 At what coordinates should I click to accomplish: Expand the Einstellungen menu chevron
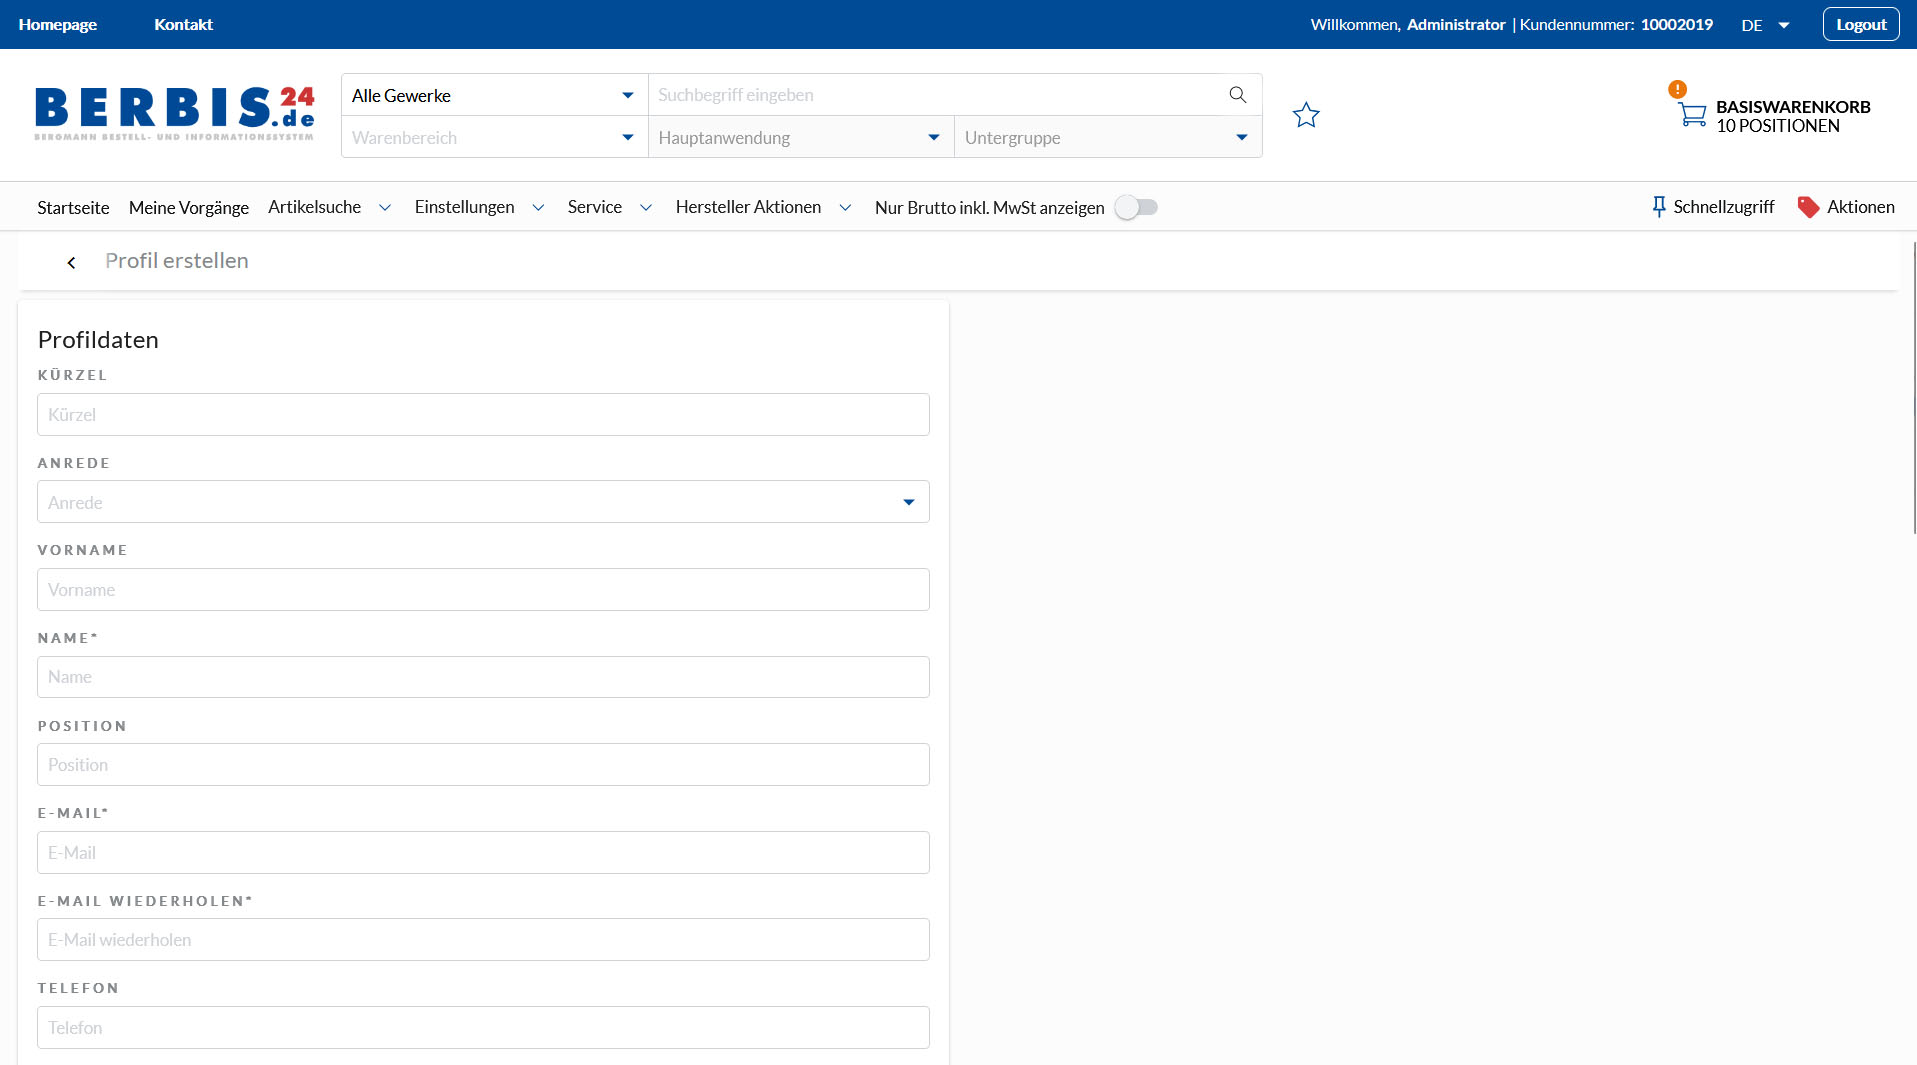(538, 208)
